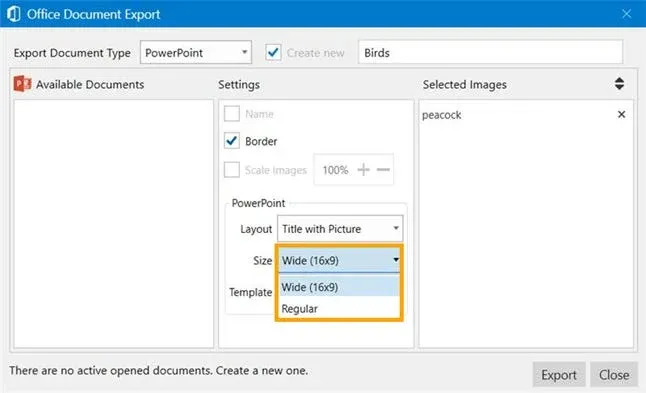Viewport: 646px width, 393px height.
Task: Click the Available Documents heading
Action: click(90, 84)
